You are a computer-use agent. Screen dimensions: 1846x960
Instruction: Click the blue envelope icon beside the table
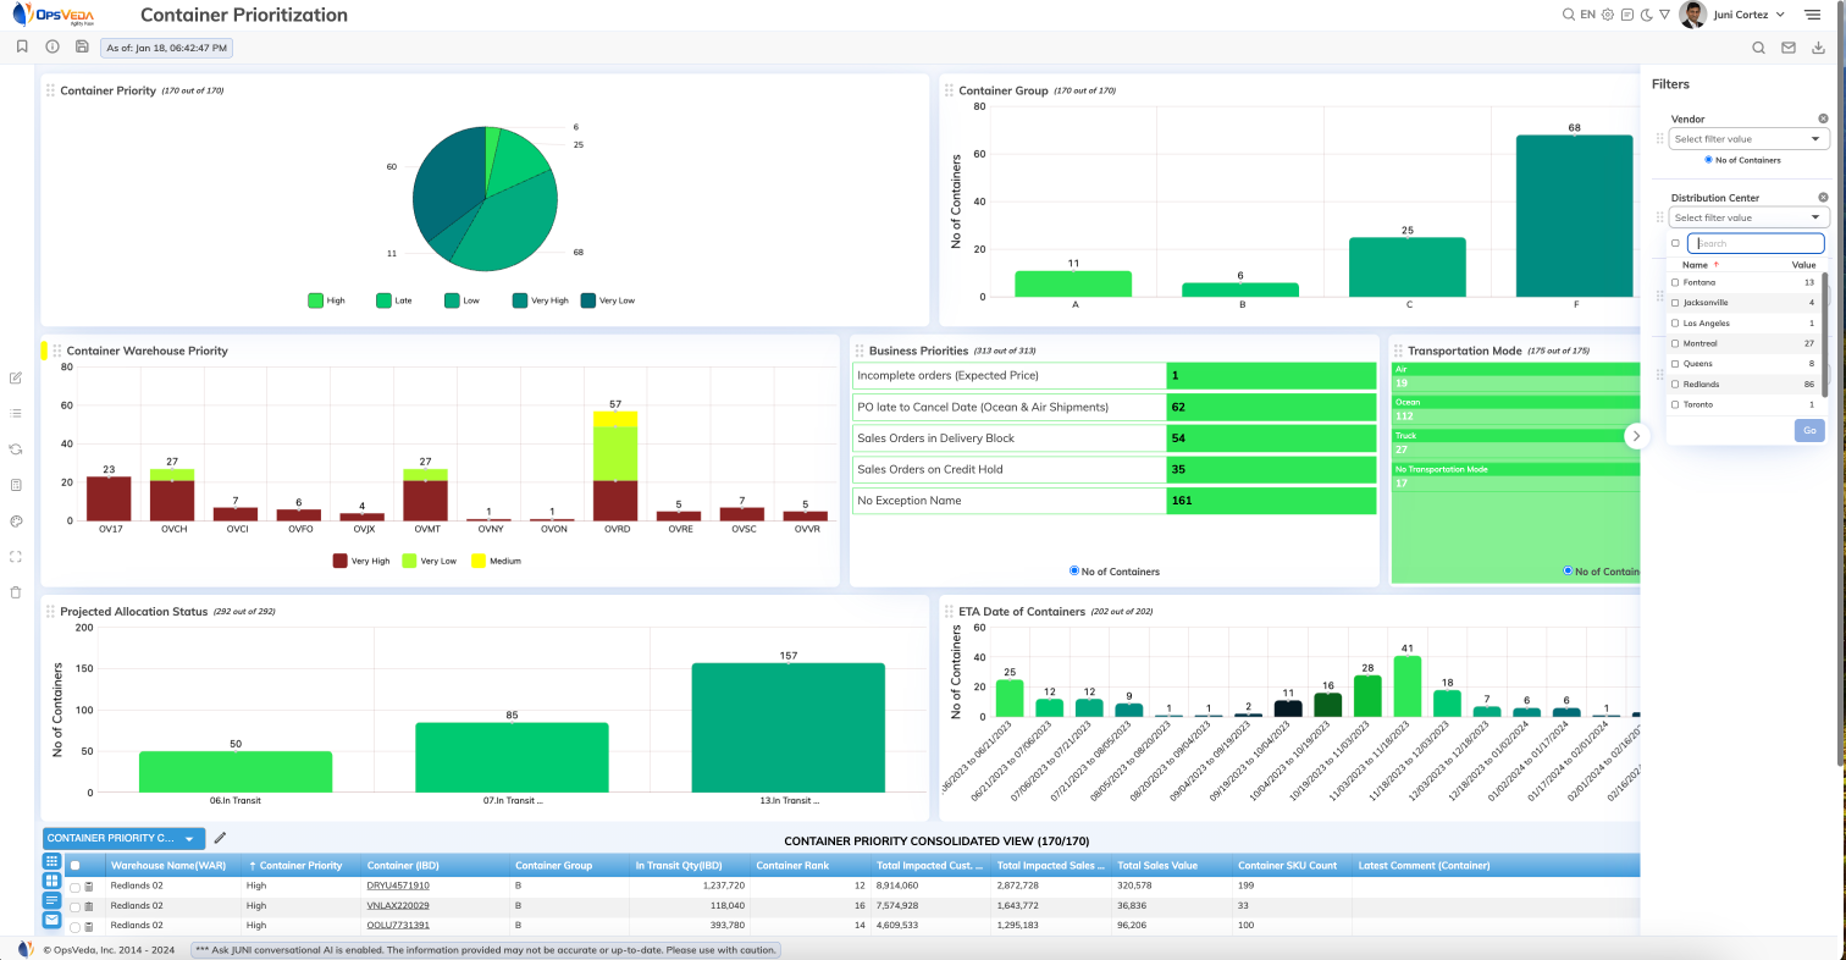point(52,920)
